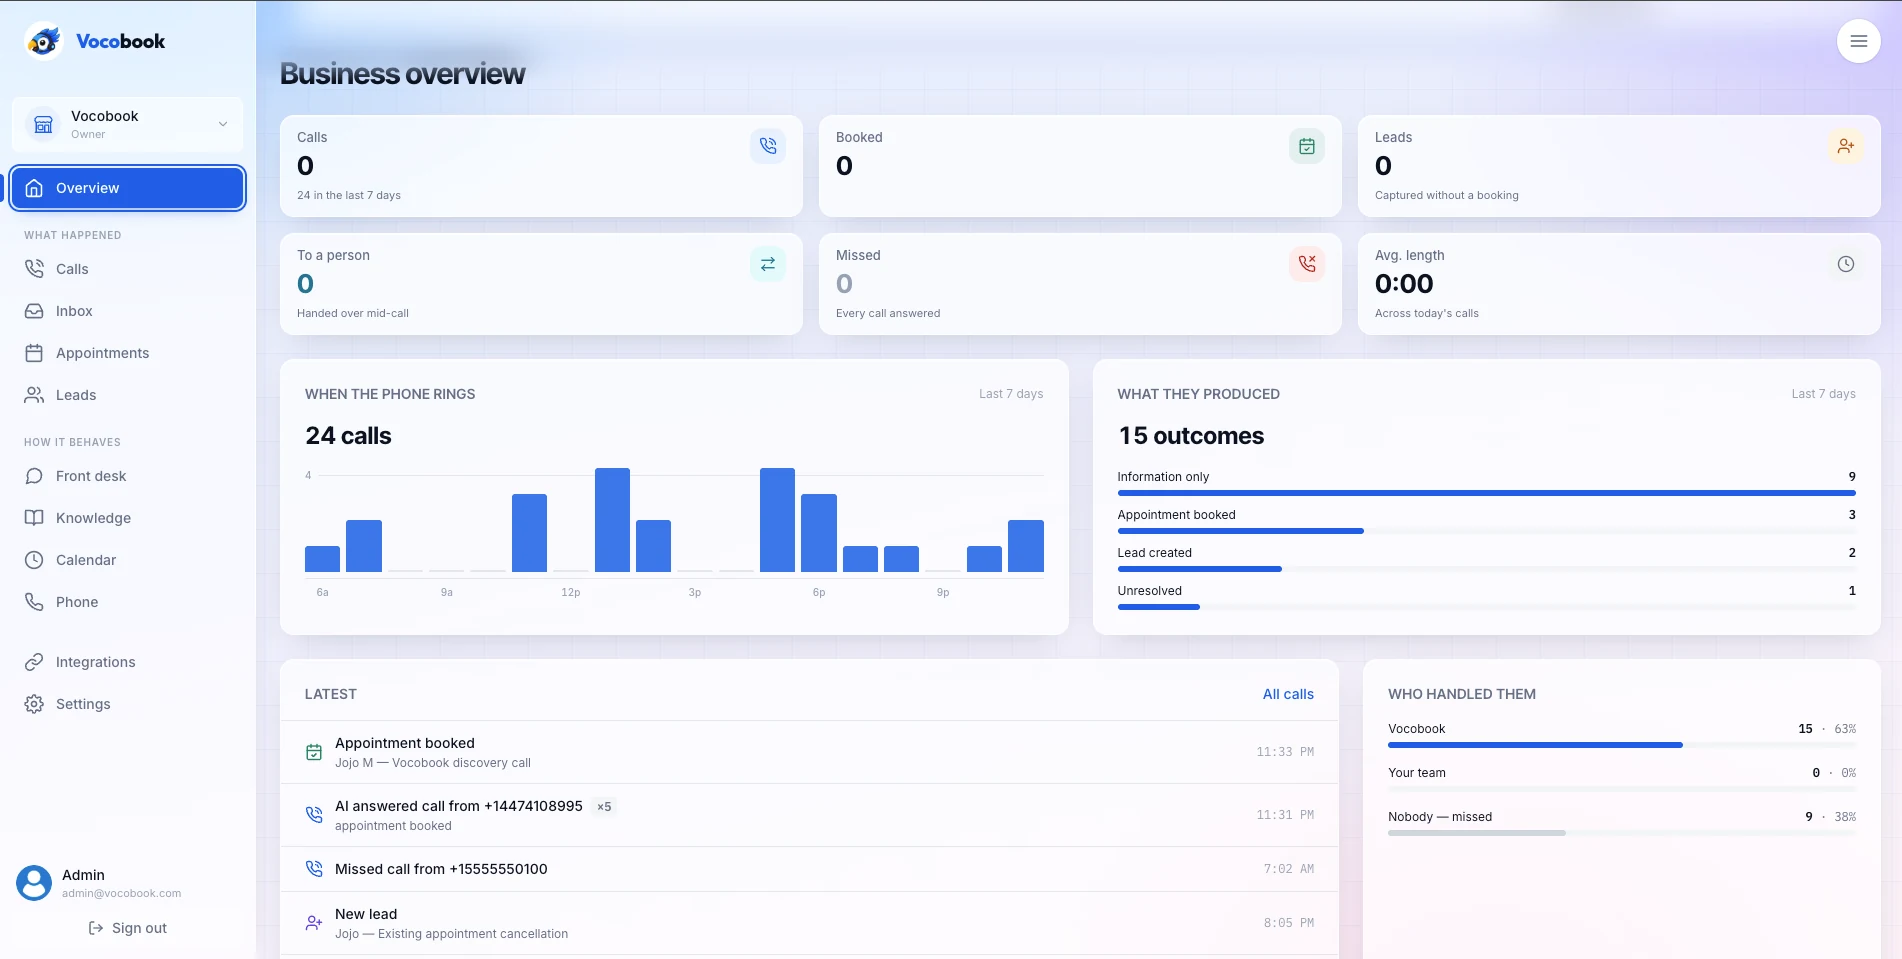Click the Booked card calendar icon

pyautogui.click(x=1306, y=146)
